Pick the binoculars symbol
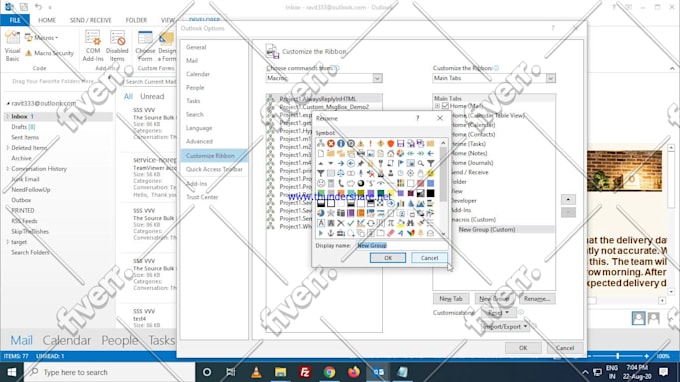Image resolution: width=680 pixels, height=382 pixels. 411,223
